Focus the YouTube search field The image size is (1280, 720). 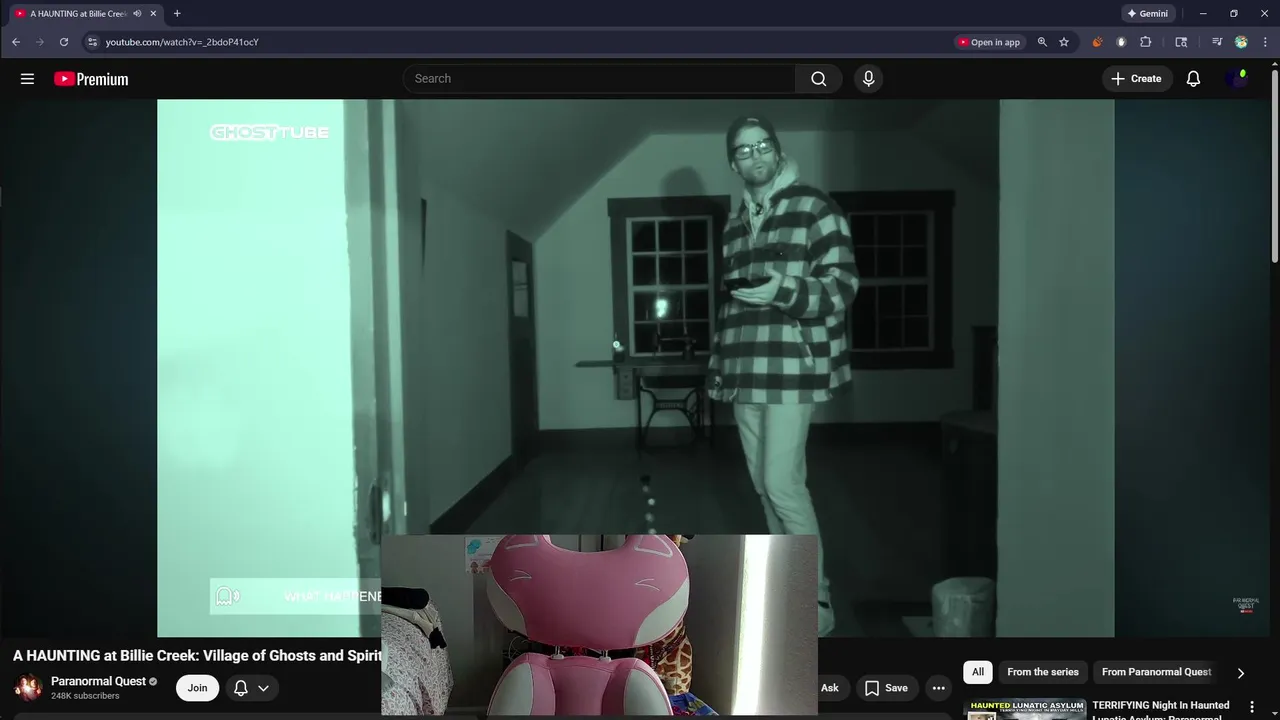point(599,79)
